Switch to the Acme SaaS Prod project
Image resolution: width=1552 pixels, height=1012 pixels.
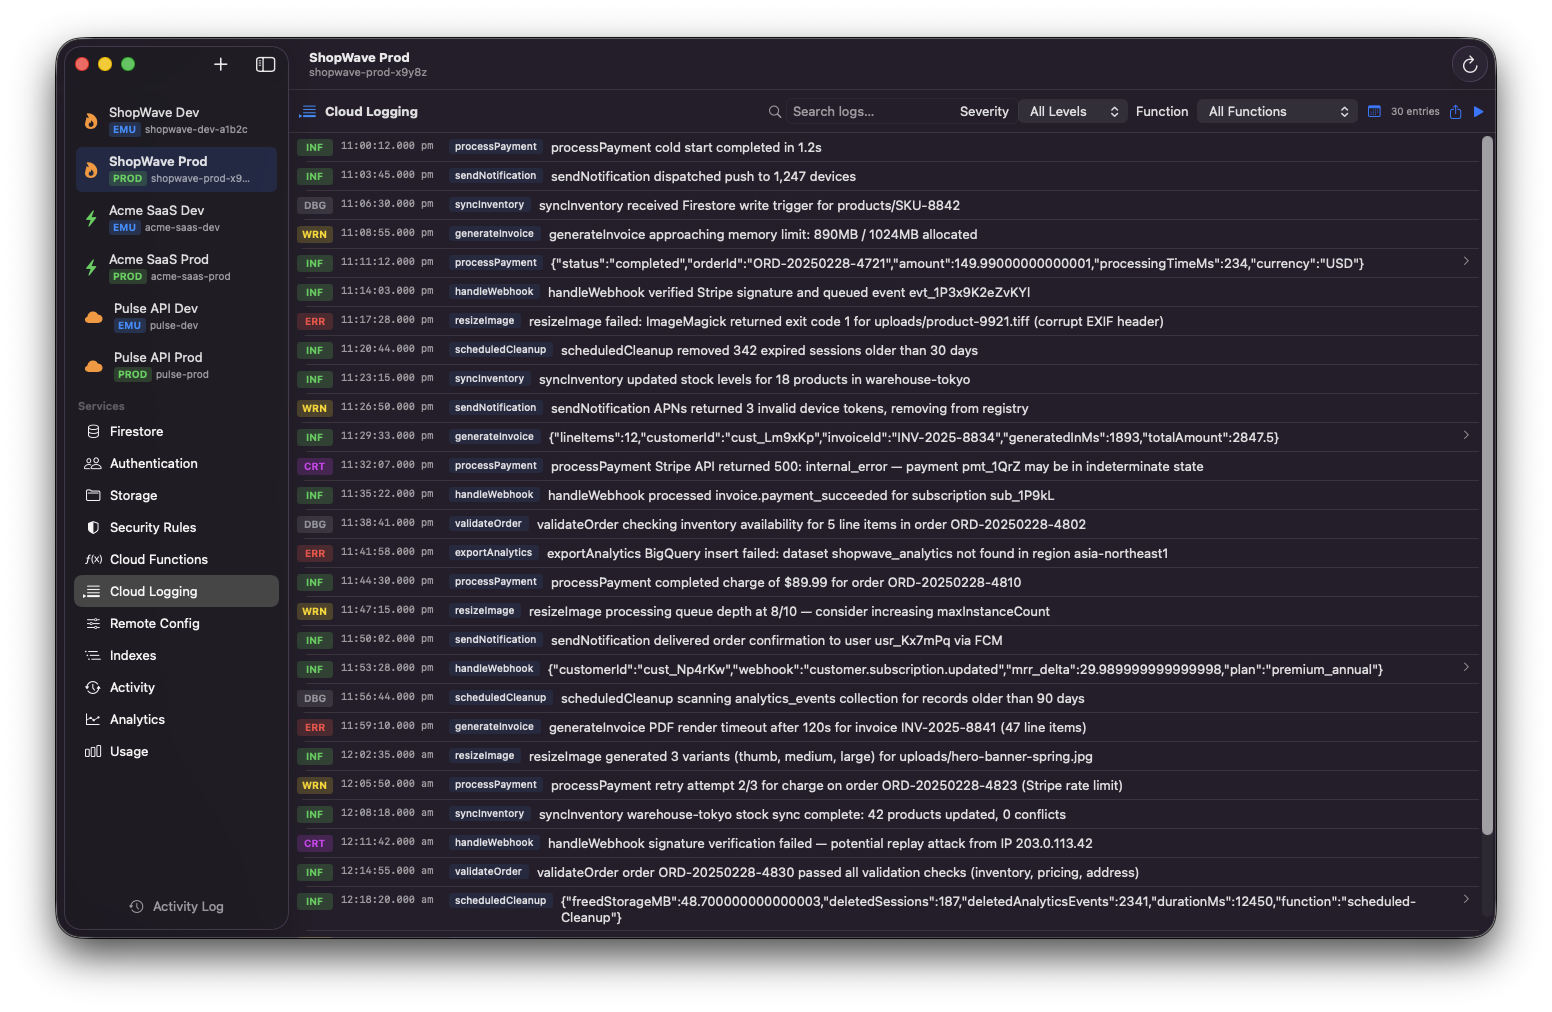(175, 267)
